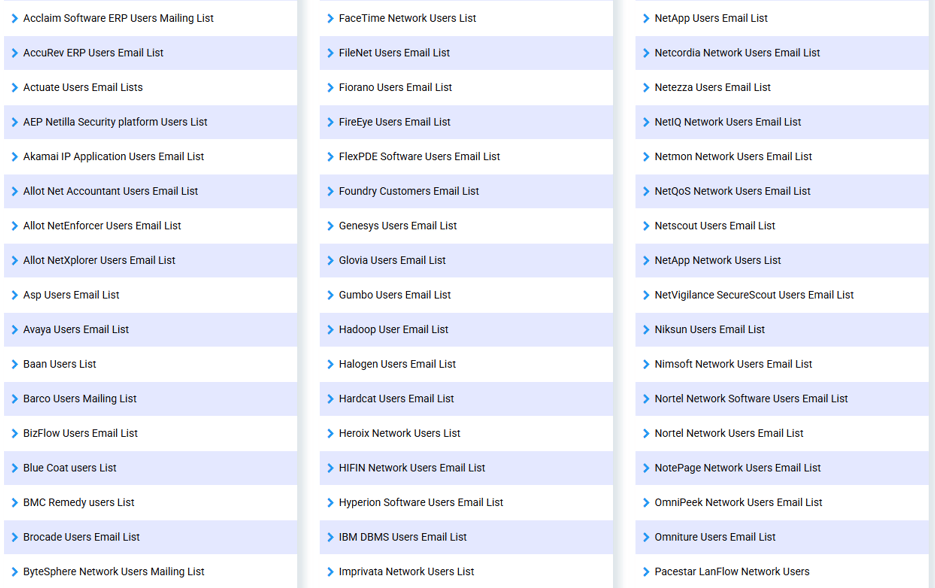Open Genesys Users Email List

[x=398, y=226]
